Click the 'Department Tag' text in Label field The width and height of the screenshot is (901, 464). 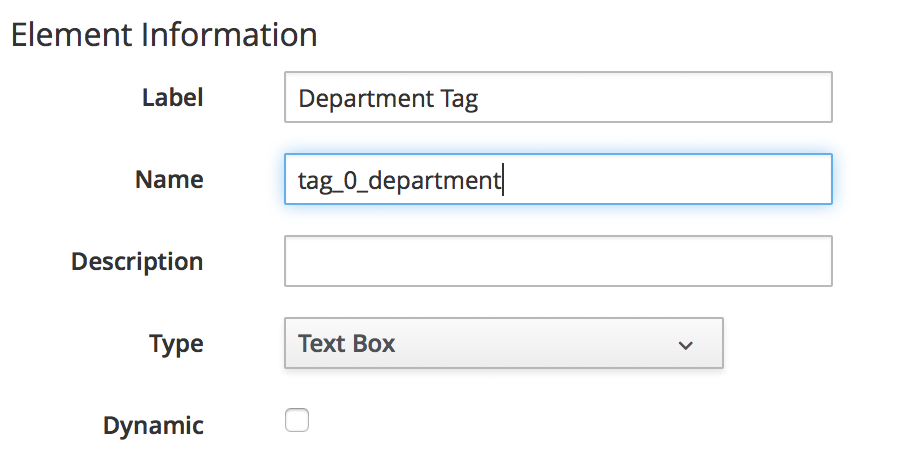tap(388, 99)
